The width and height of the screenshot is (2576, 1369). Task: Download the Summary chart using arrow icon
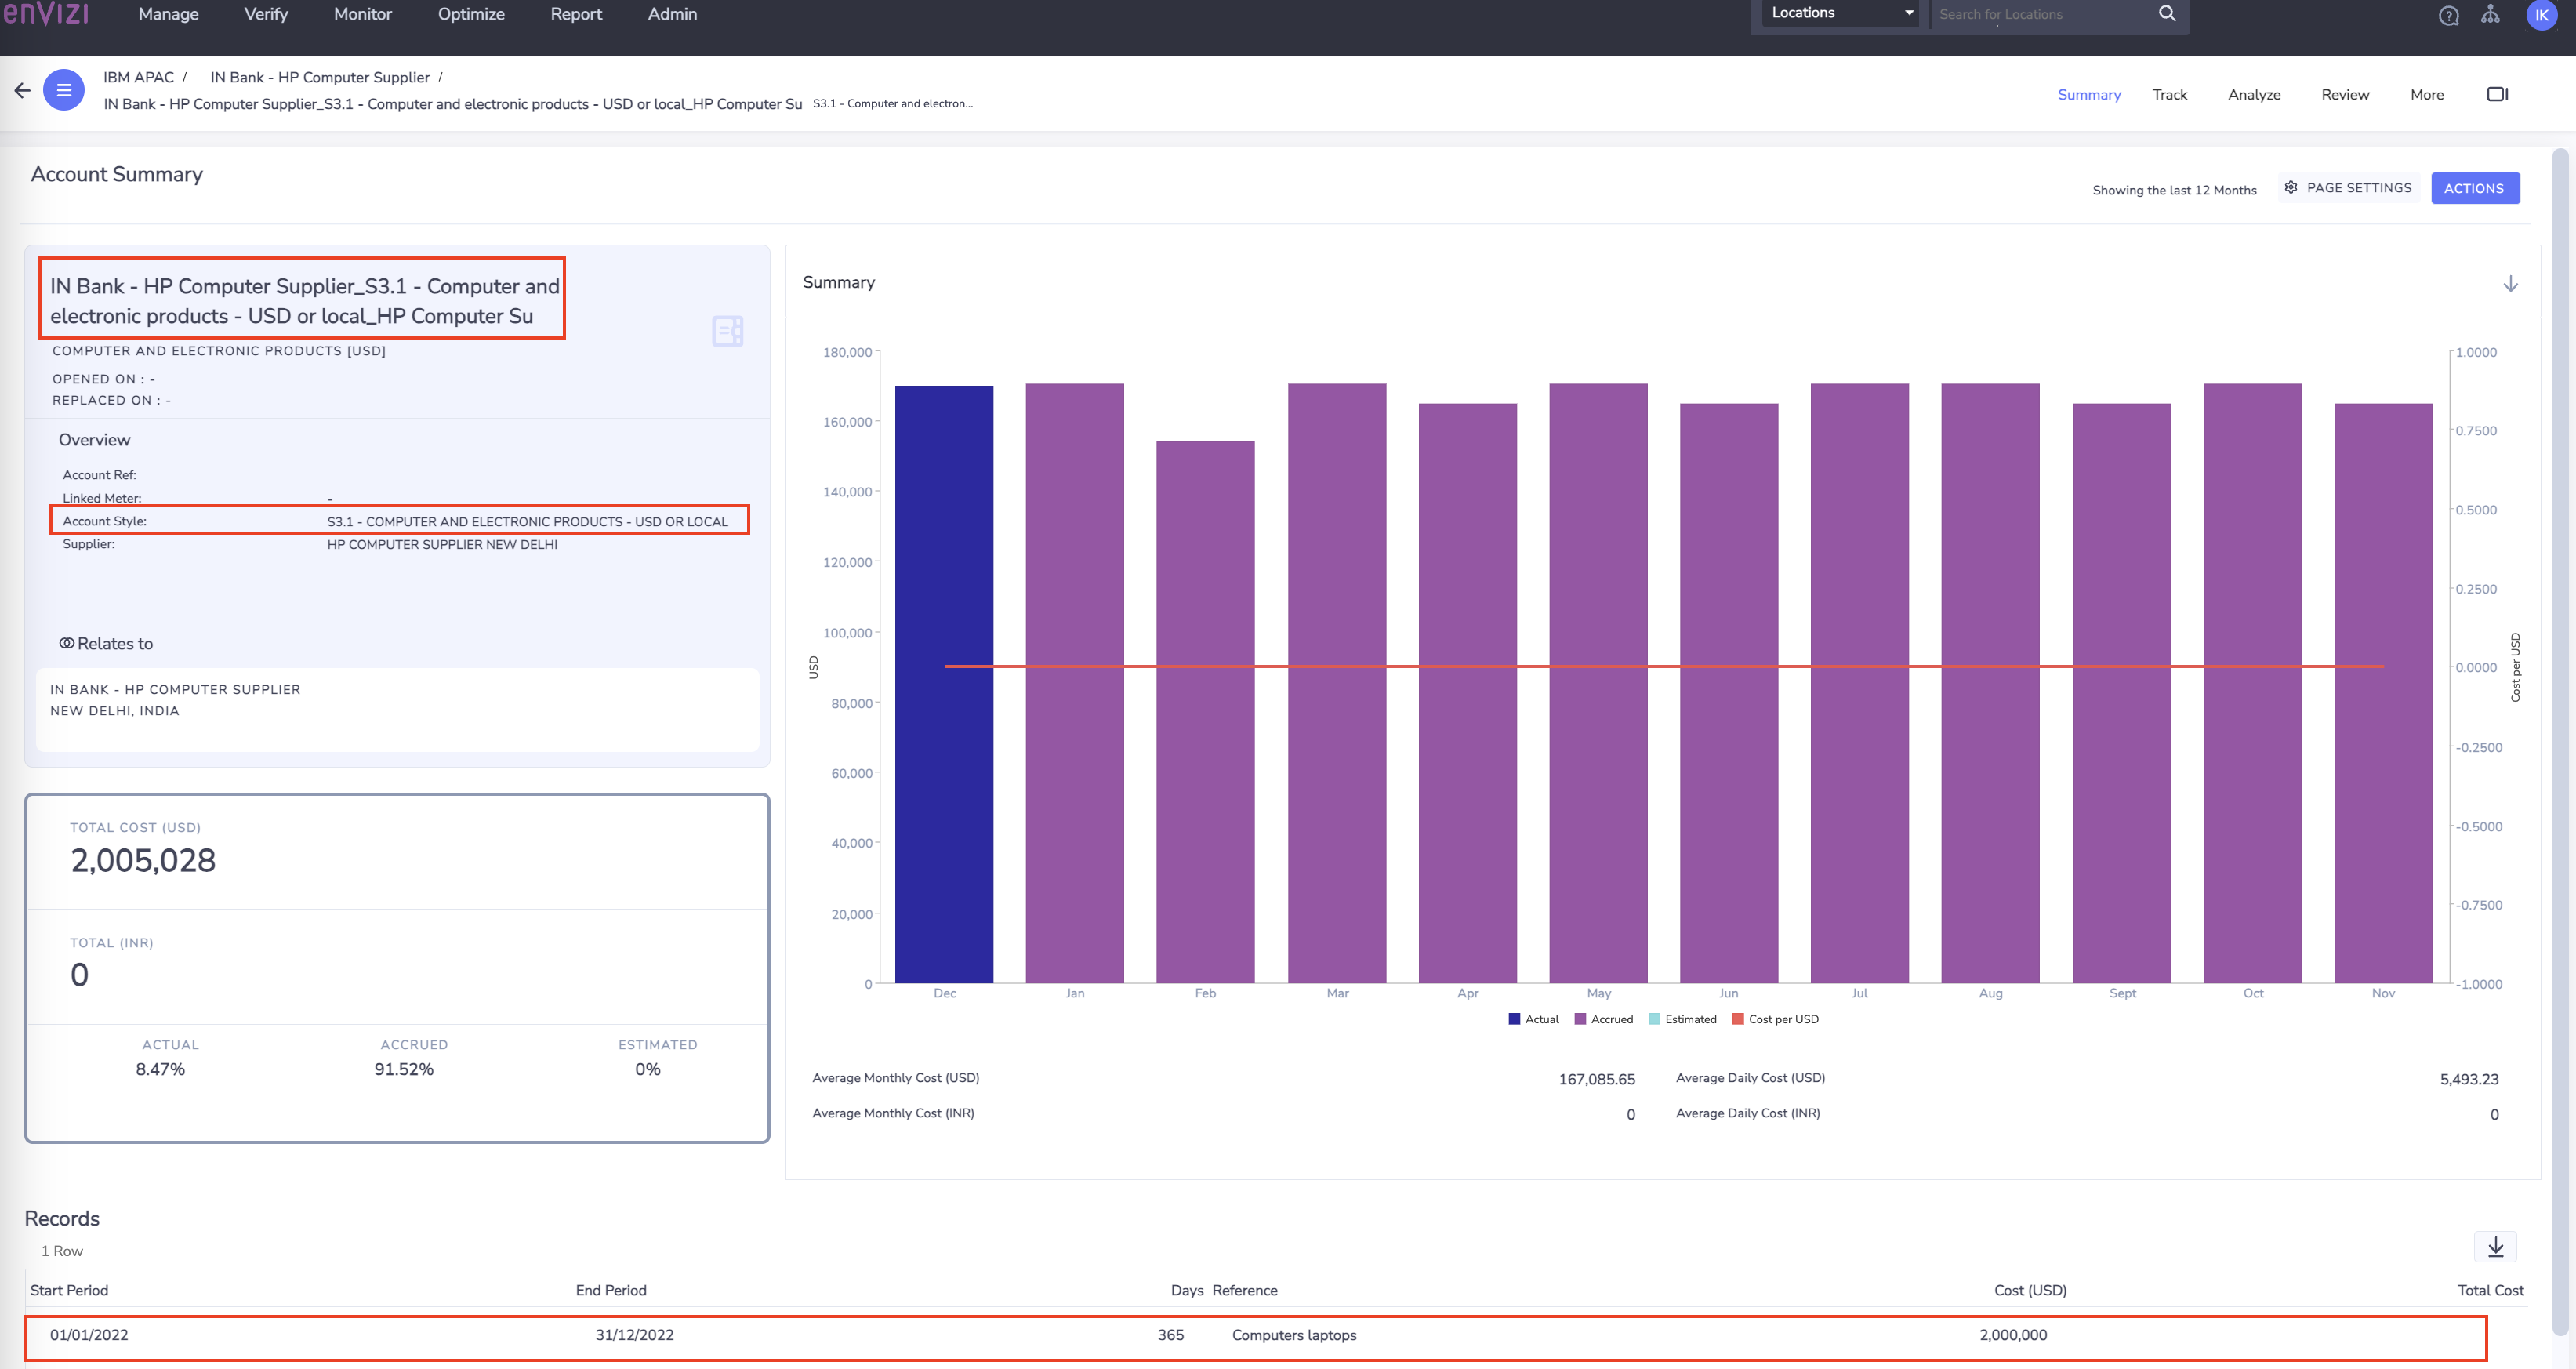coord(2510,283)
